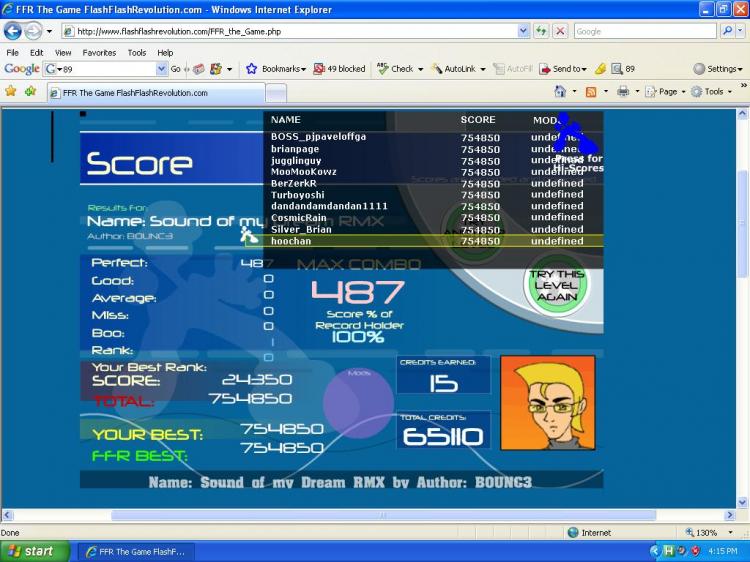Open the Tools gear menu in command bar
This screenshot has width=750, height=562.
click(712, 91)
